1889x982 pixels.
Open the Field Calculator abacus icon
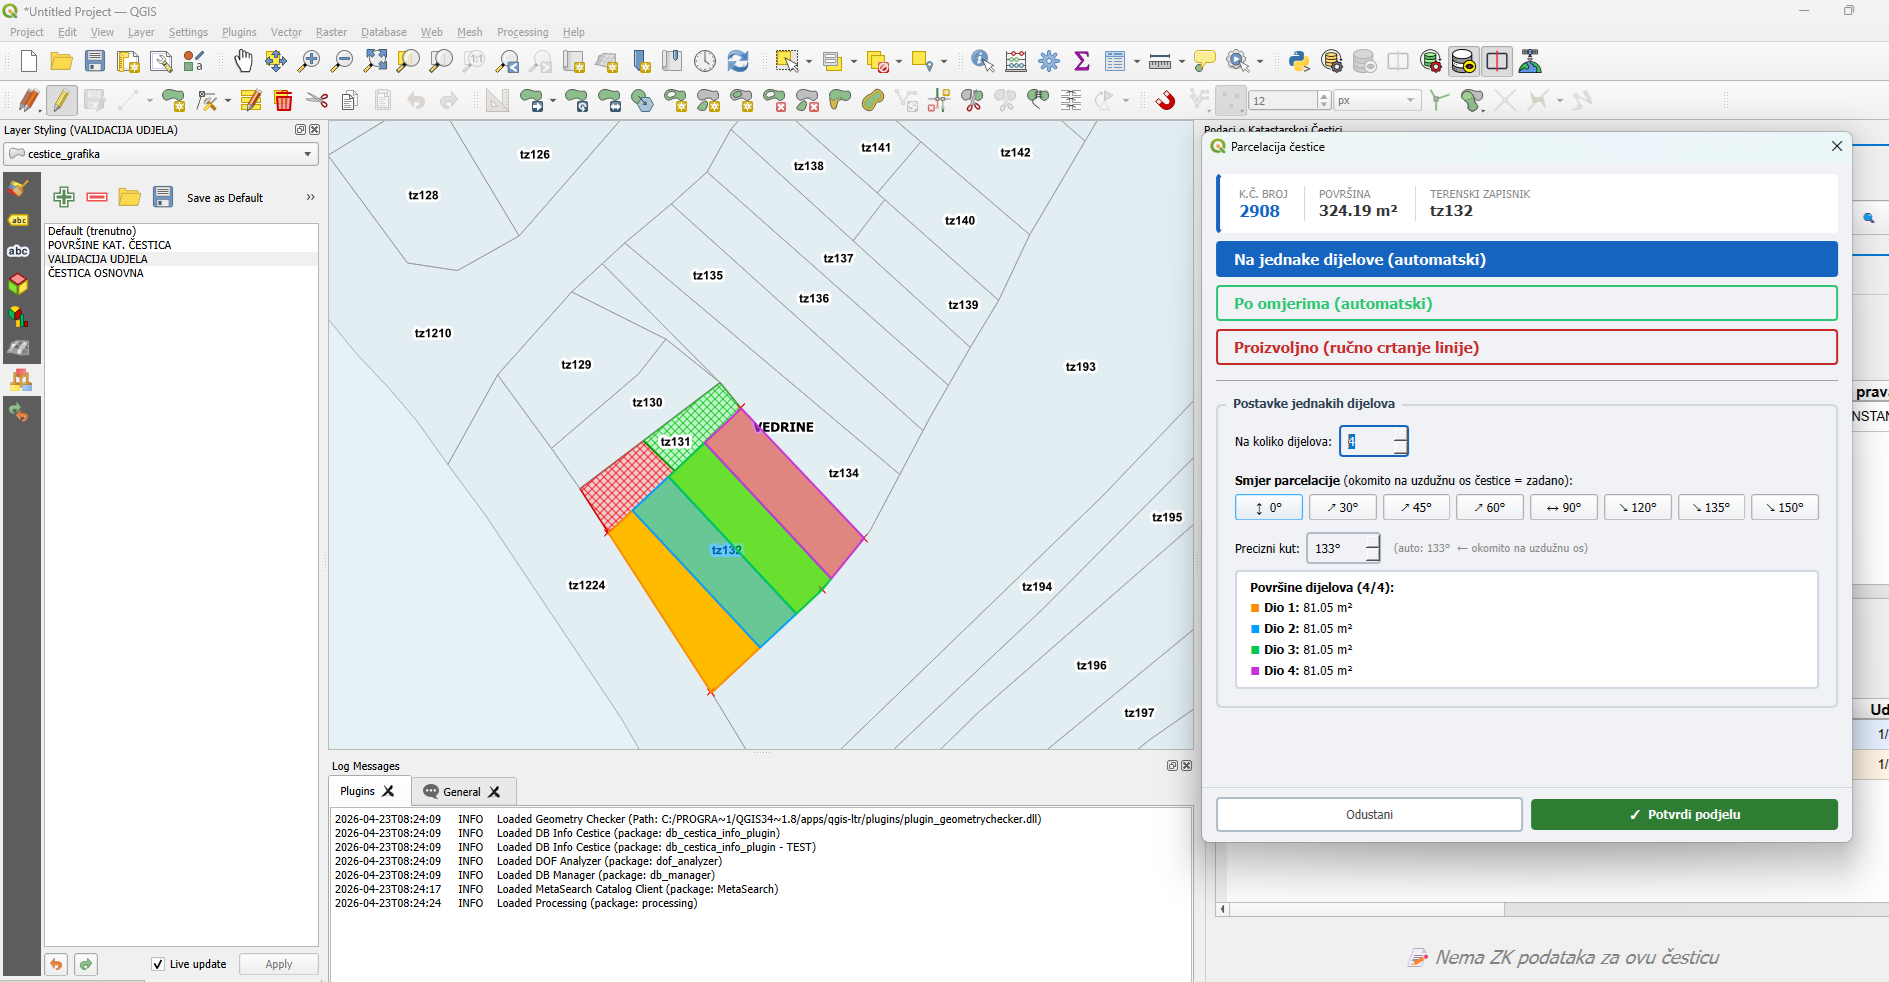tap(1016, 62)
